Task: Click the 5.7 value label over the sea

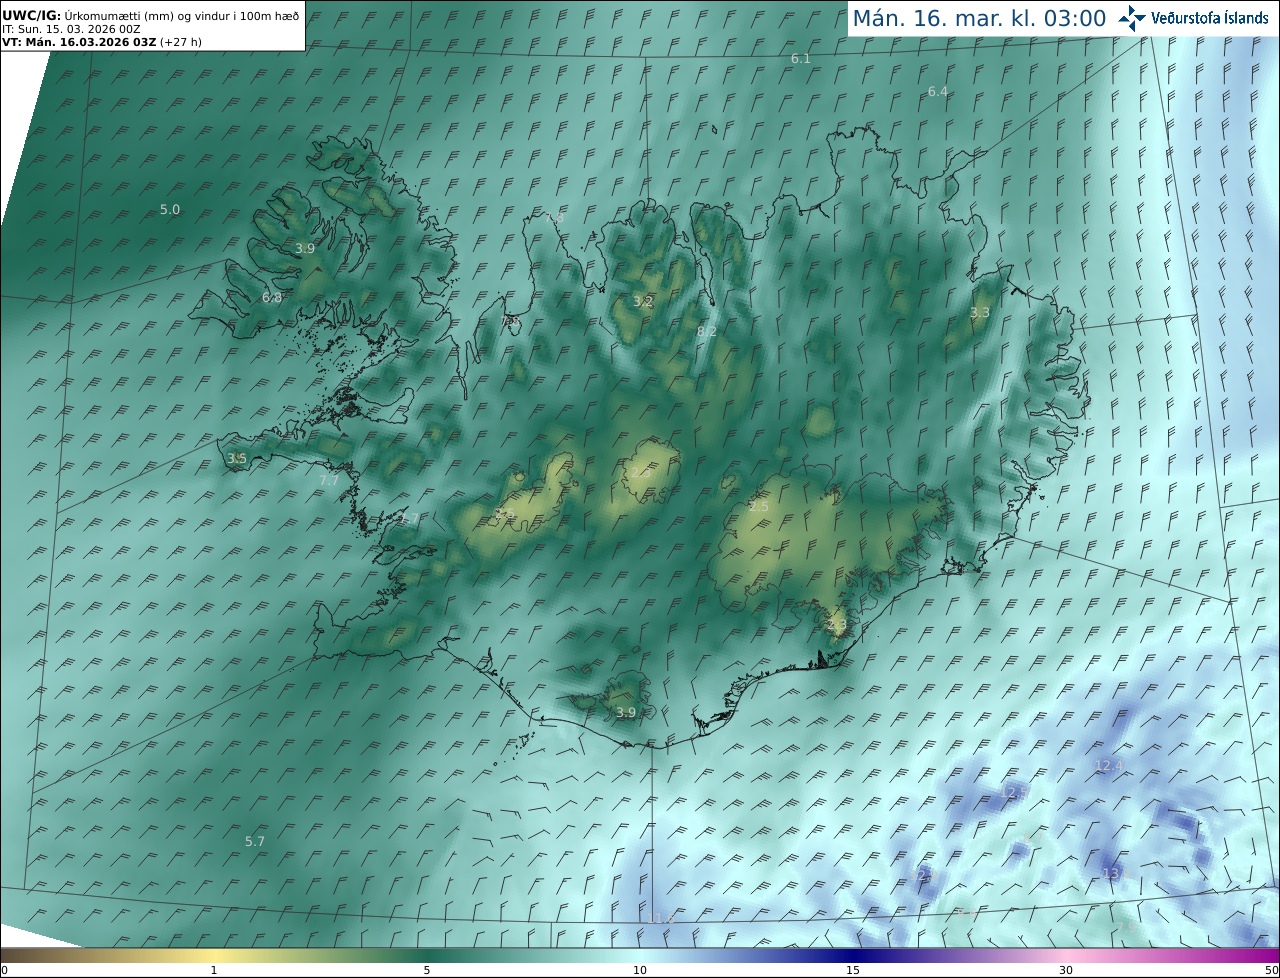Action: click(x=255, y=842)
